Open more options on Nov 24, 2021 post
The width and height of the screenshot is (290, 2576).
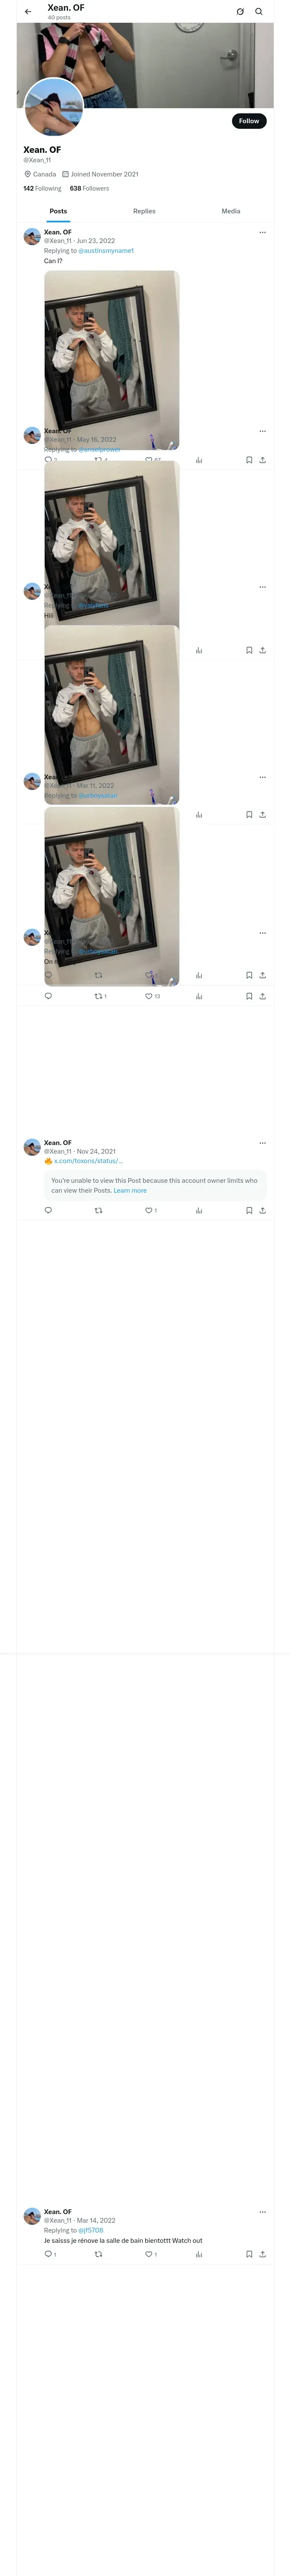[262, 1143]
